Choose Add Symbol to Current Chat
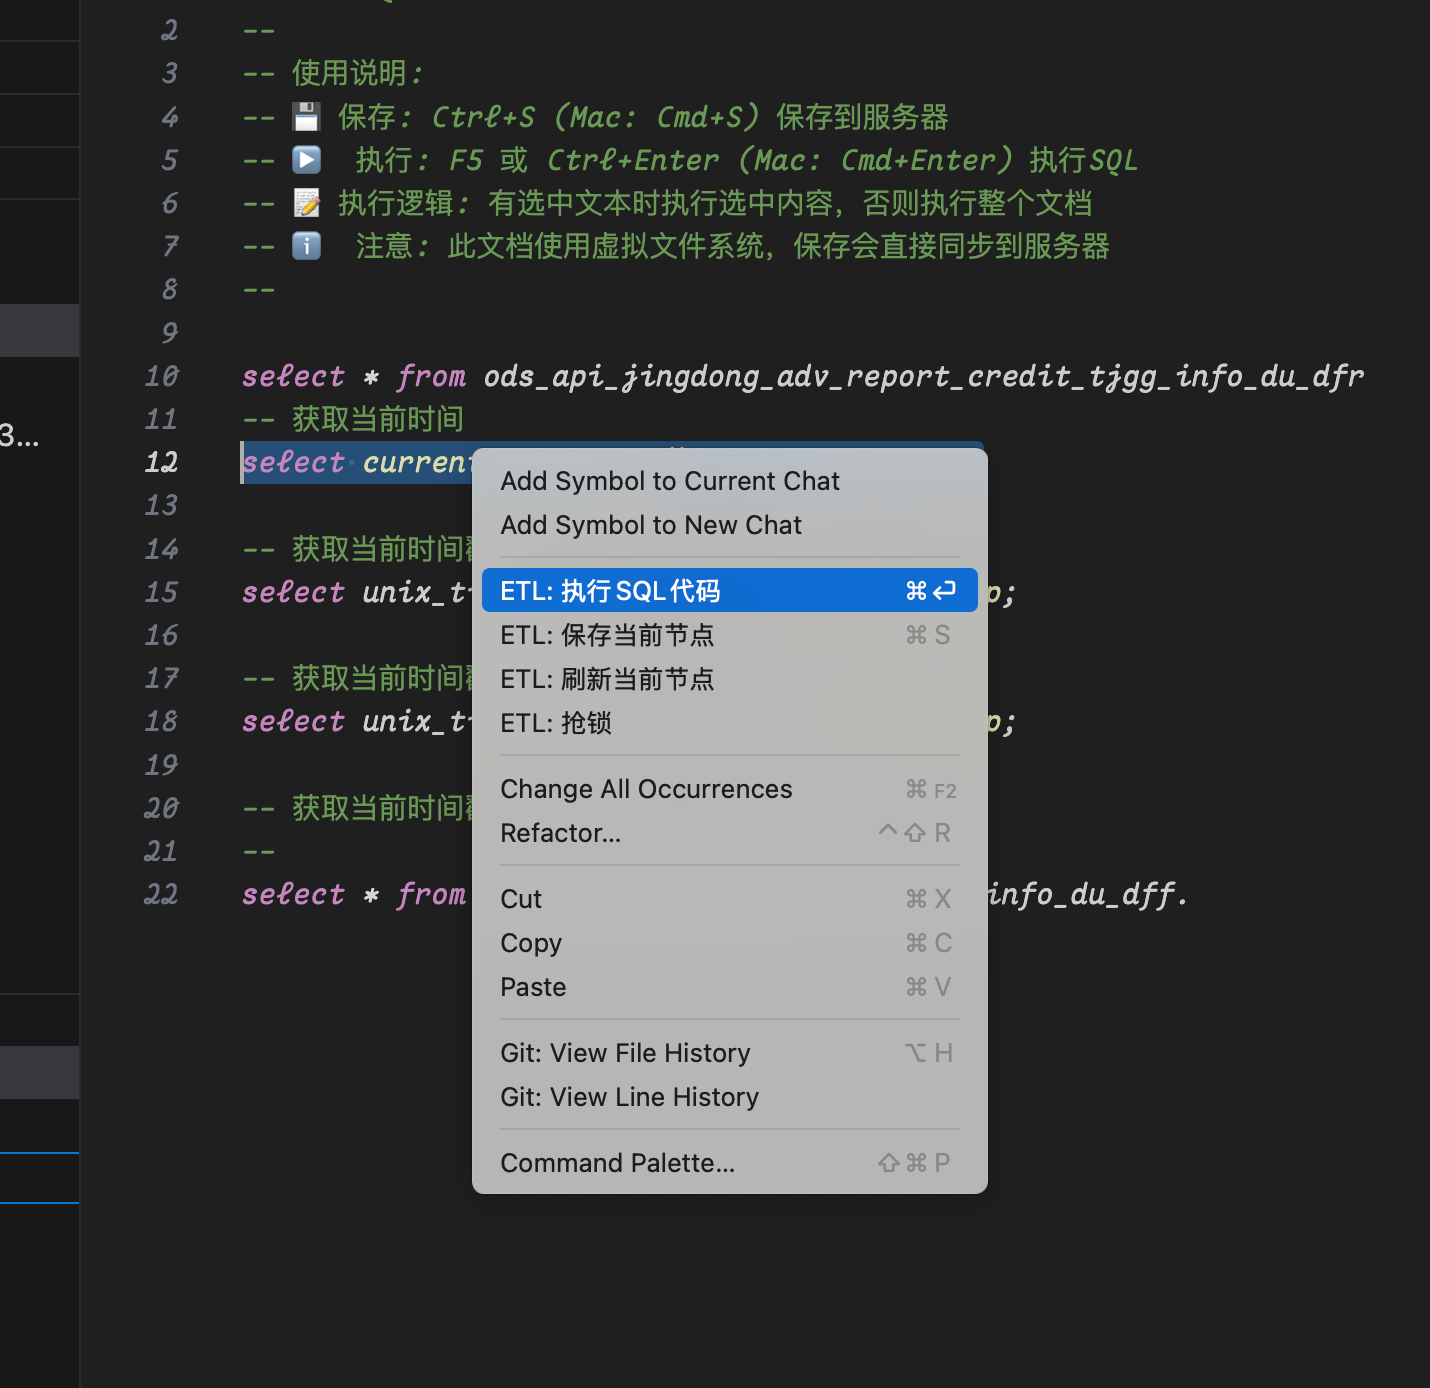 click(730, 481)
